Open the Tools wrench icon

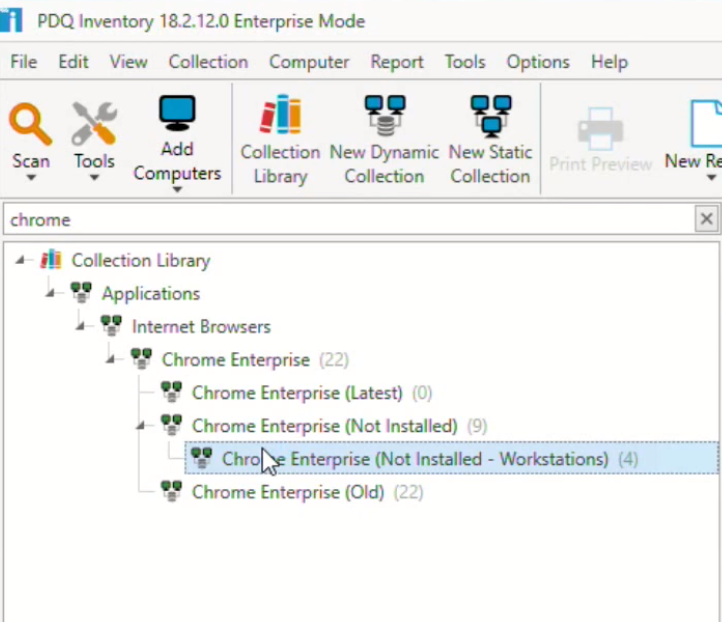(x=94, y=123)
